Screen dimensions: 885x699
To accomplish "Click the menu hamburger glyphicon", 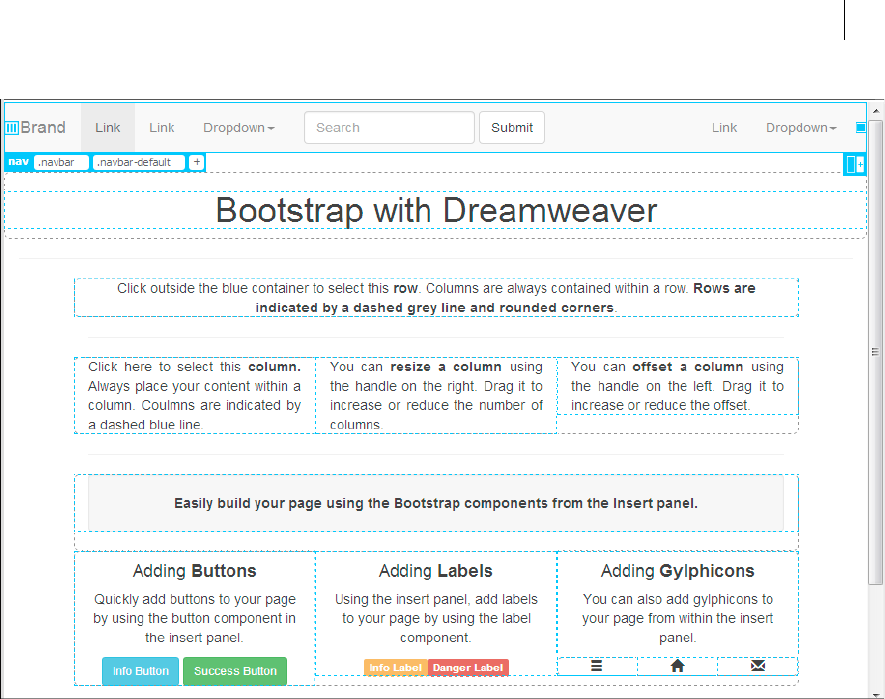I will pyautogui.click(x=596, y=666).
